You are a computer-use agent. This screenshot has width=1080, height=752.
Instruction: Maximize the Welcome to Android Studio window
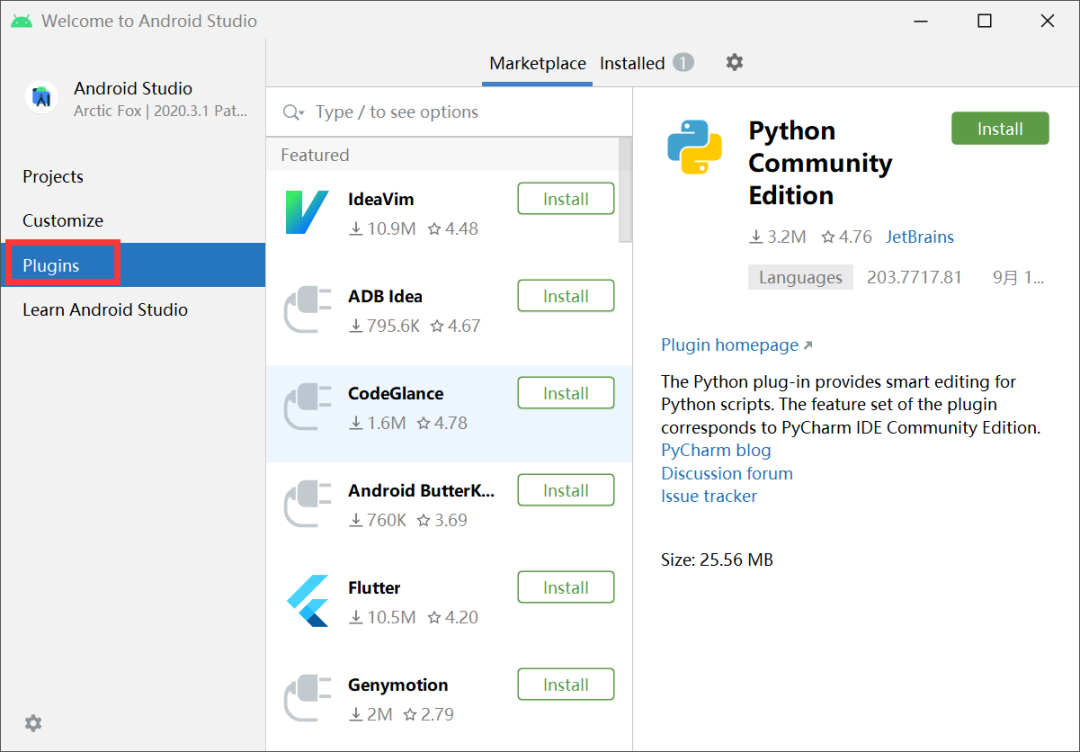985,21
